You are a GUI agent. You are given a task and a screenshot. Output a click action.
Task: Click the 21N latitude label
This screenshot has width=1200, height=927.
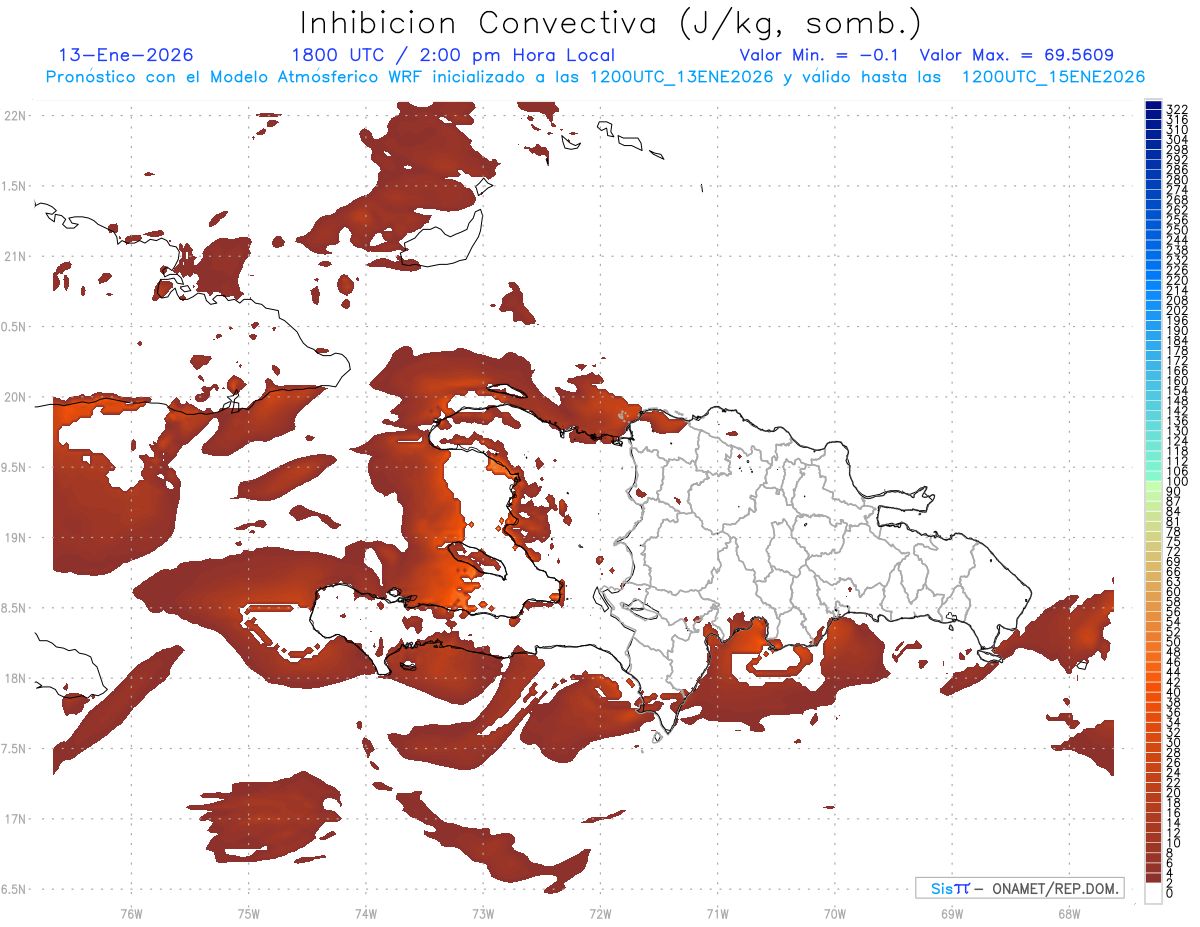tap(16, 257)
